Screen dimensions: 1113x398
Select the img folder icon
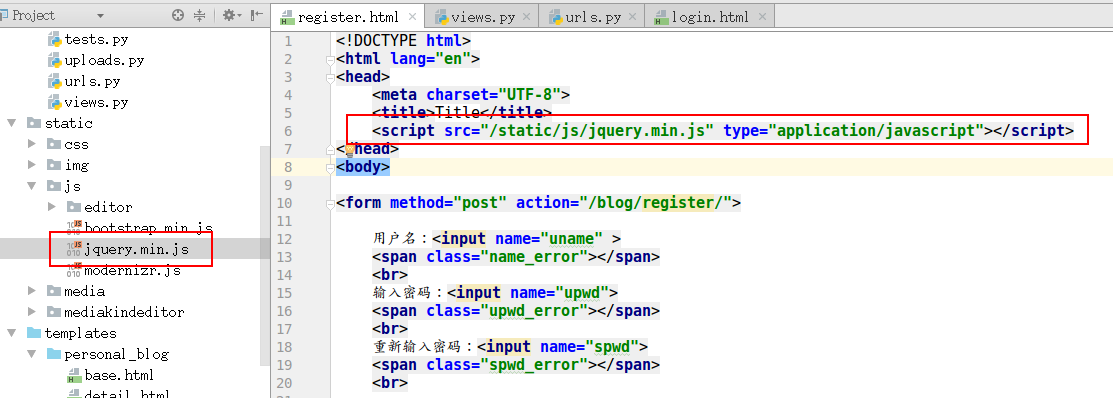(53, 165)
